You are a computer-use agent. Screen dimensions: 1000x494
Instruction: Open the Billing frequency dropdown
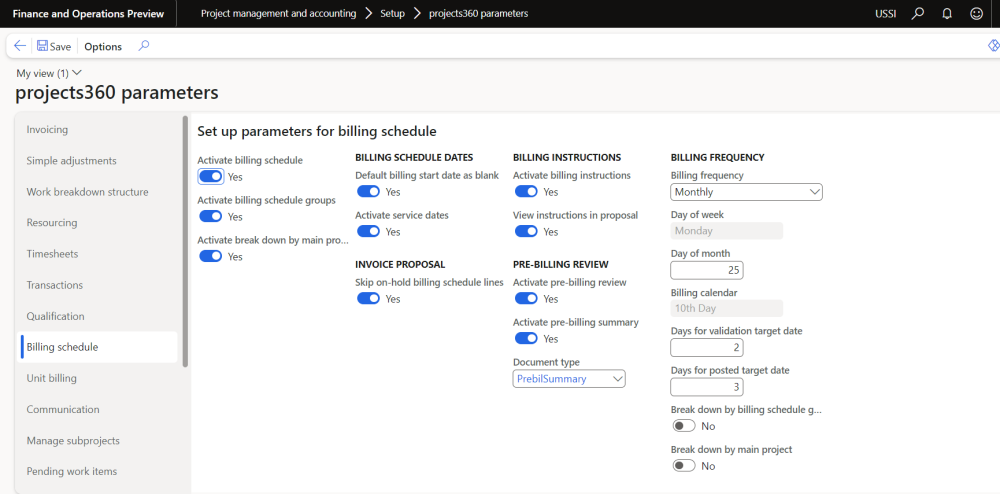(746, 192)
